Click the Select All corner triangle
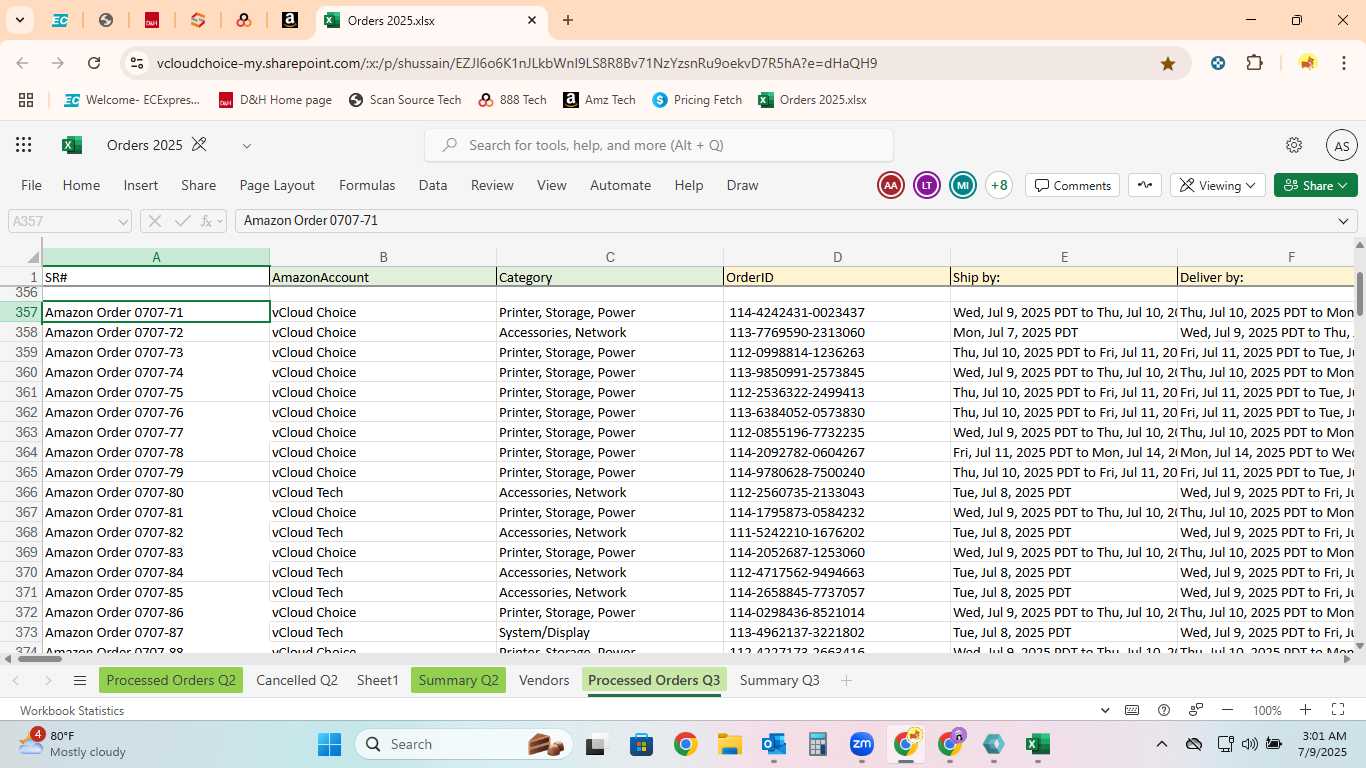1366x768 pixels. [33, 257]
